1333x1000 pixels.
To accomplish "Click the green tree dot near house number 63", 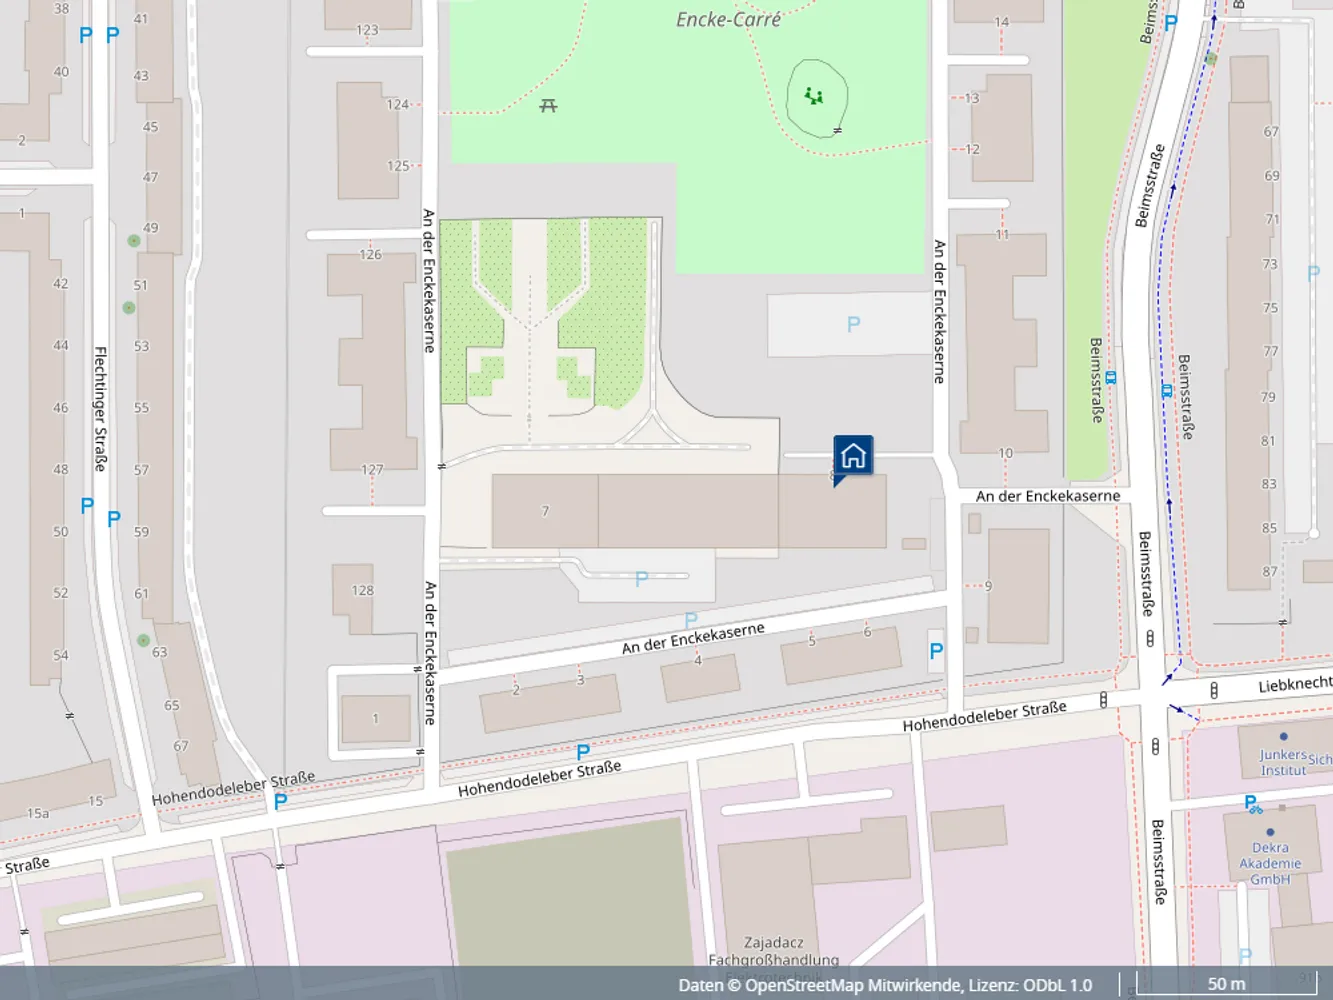I will 143,640.
